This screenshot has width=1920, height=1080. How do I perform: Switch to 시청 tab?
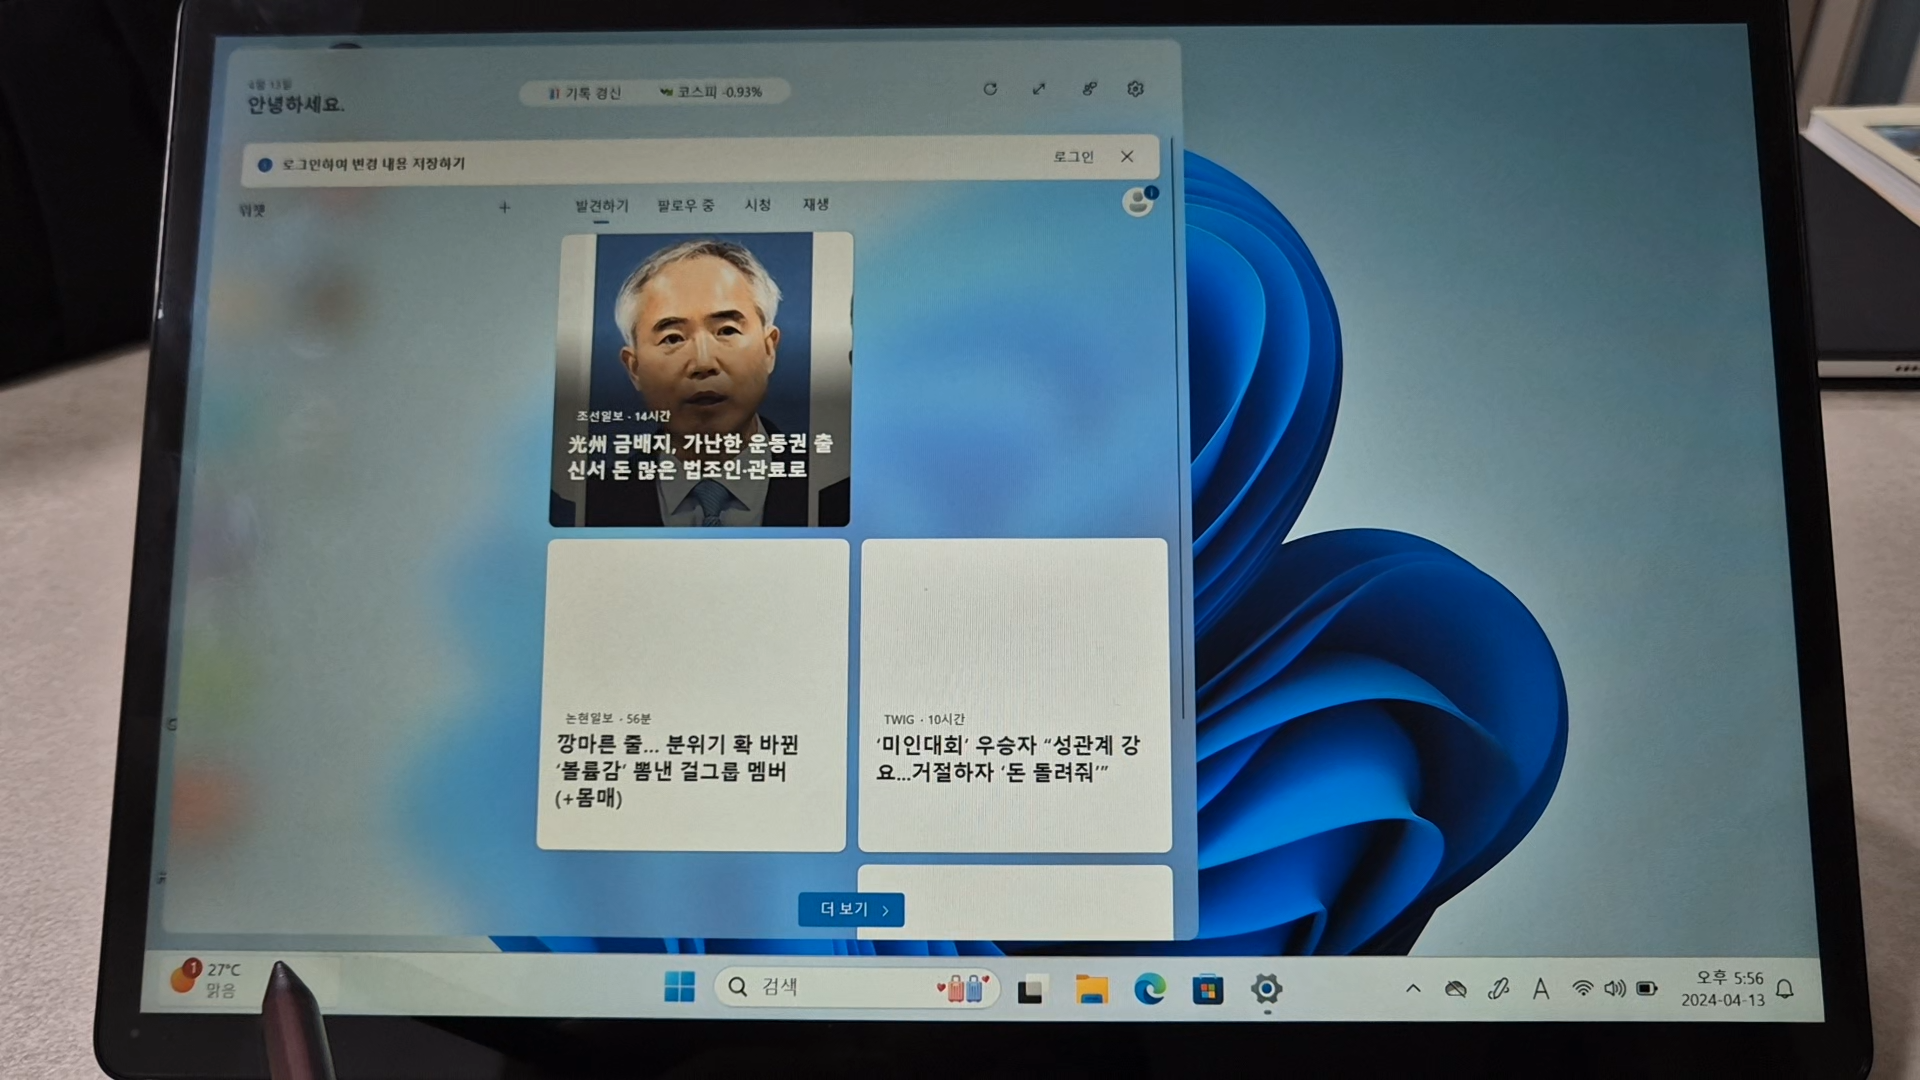coord(757,204)
